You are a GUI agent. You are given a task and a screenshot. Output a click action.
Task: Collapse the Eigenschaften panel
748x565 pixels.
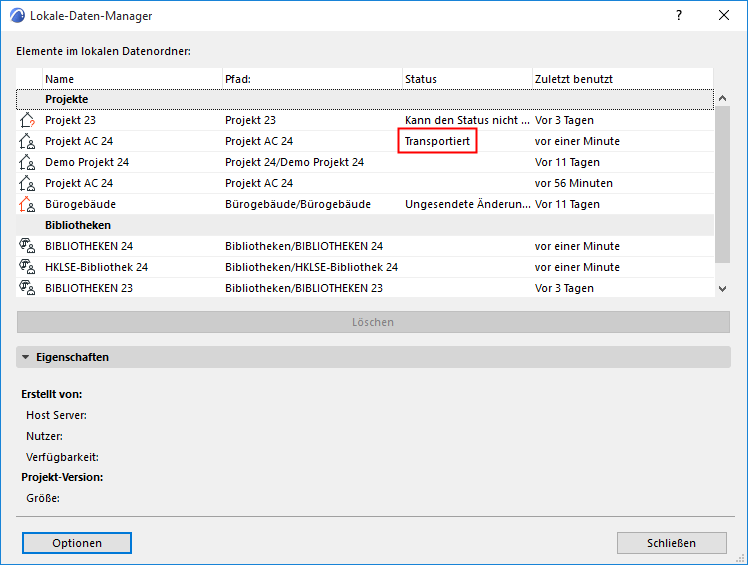(x=26, y=357)
